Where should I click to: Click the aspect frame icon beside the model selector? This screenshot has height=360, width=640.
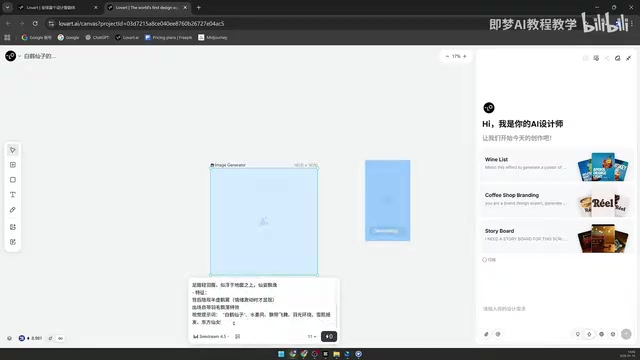pyautogui.click(x=238, y=337)
